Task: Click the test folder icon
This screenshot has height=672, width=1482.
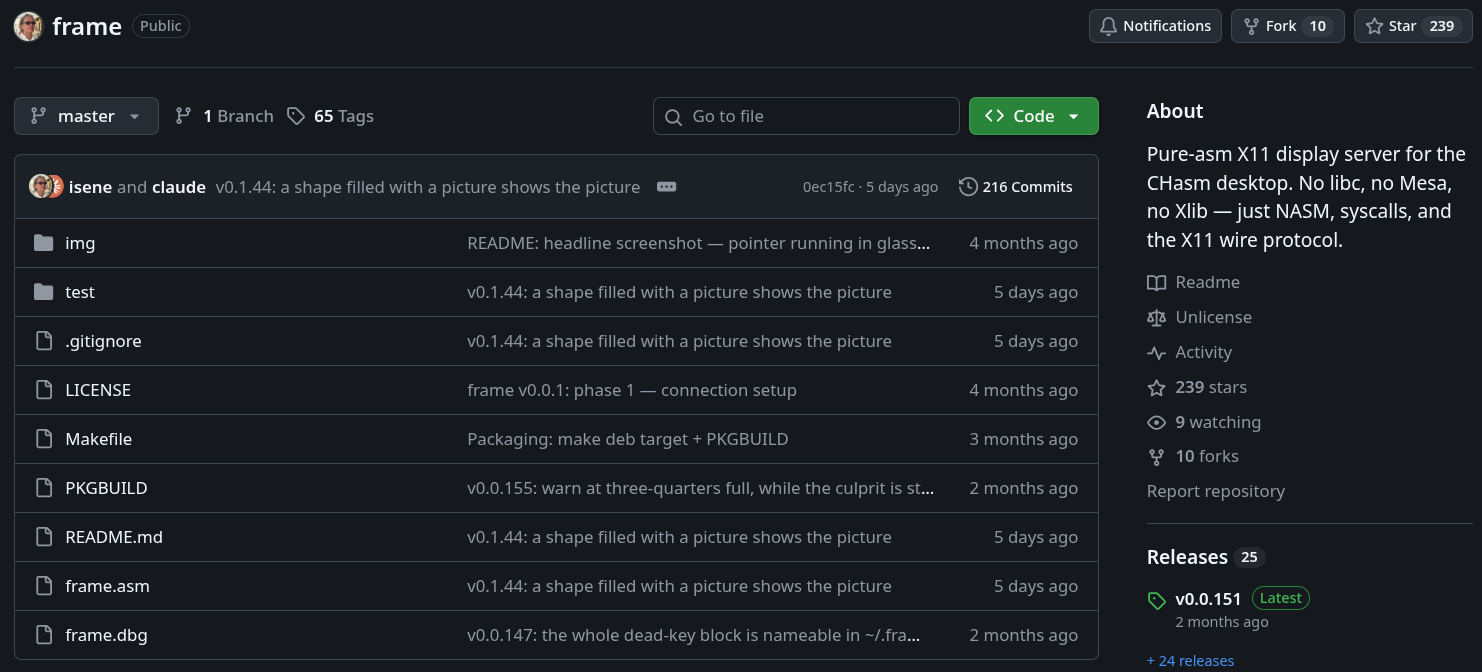Action: coord(43,292)
